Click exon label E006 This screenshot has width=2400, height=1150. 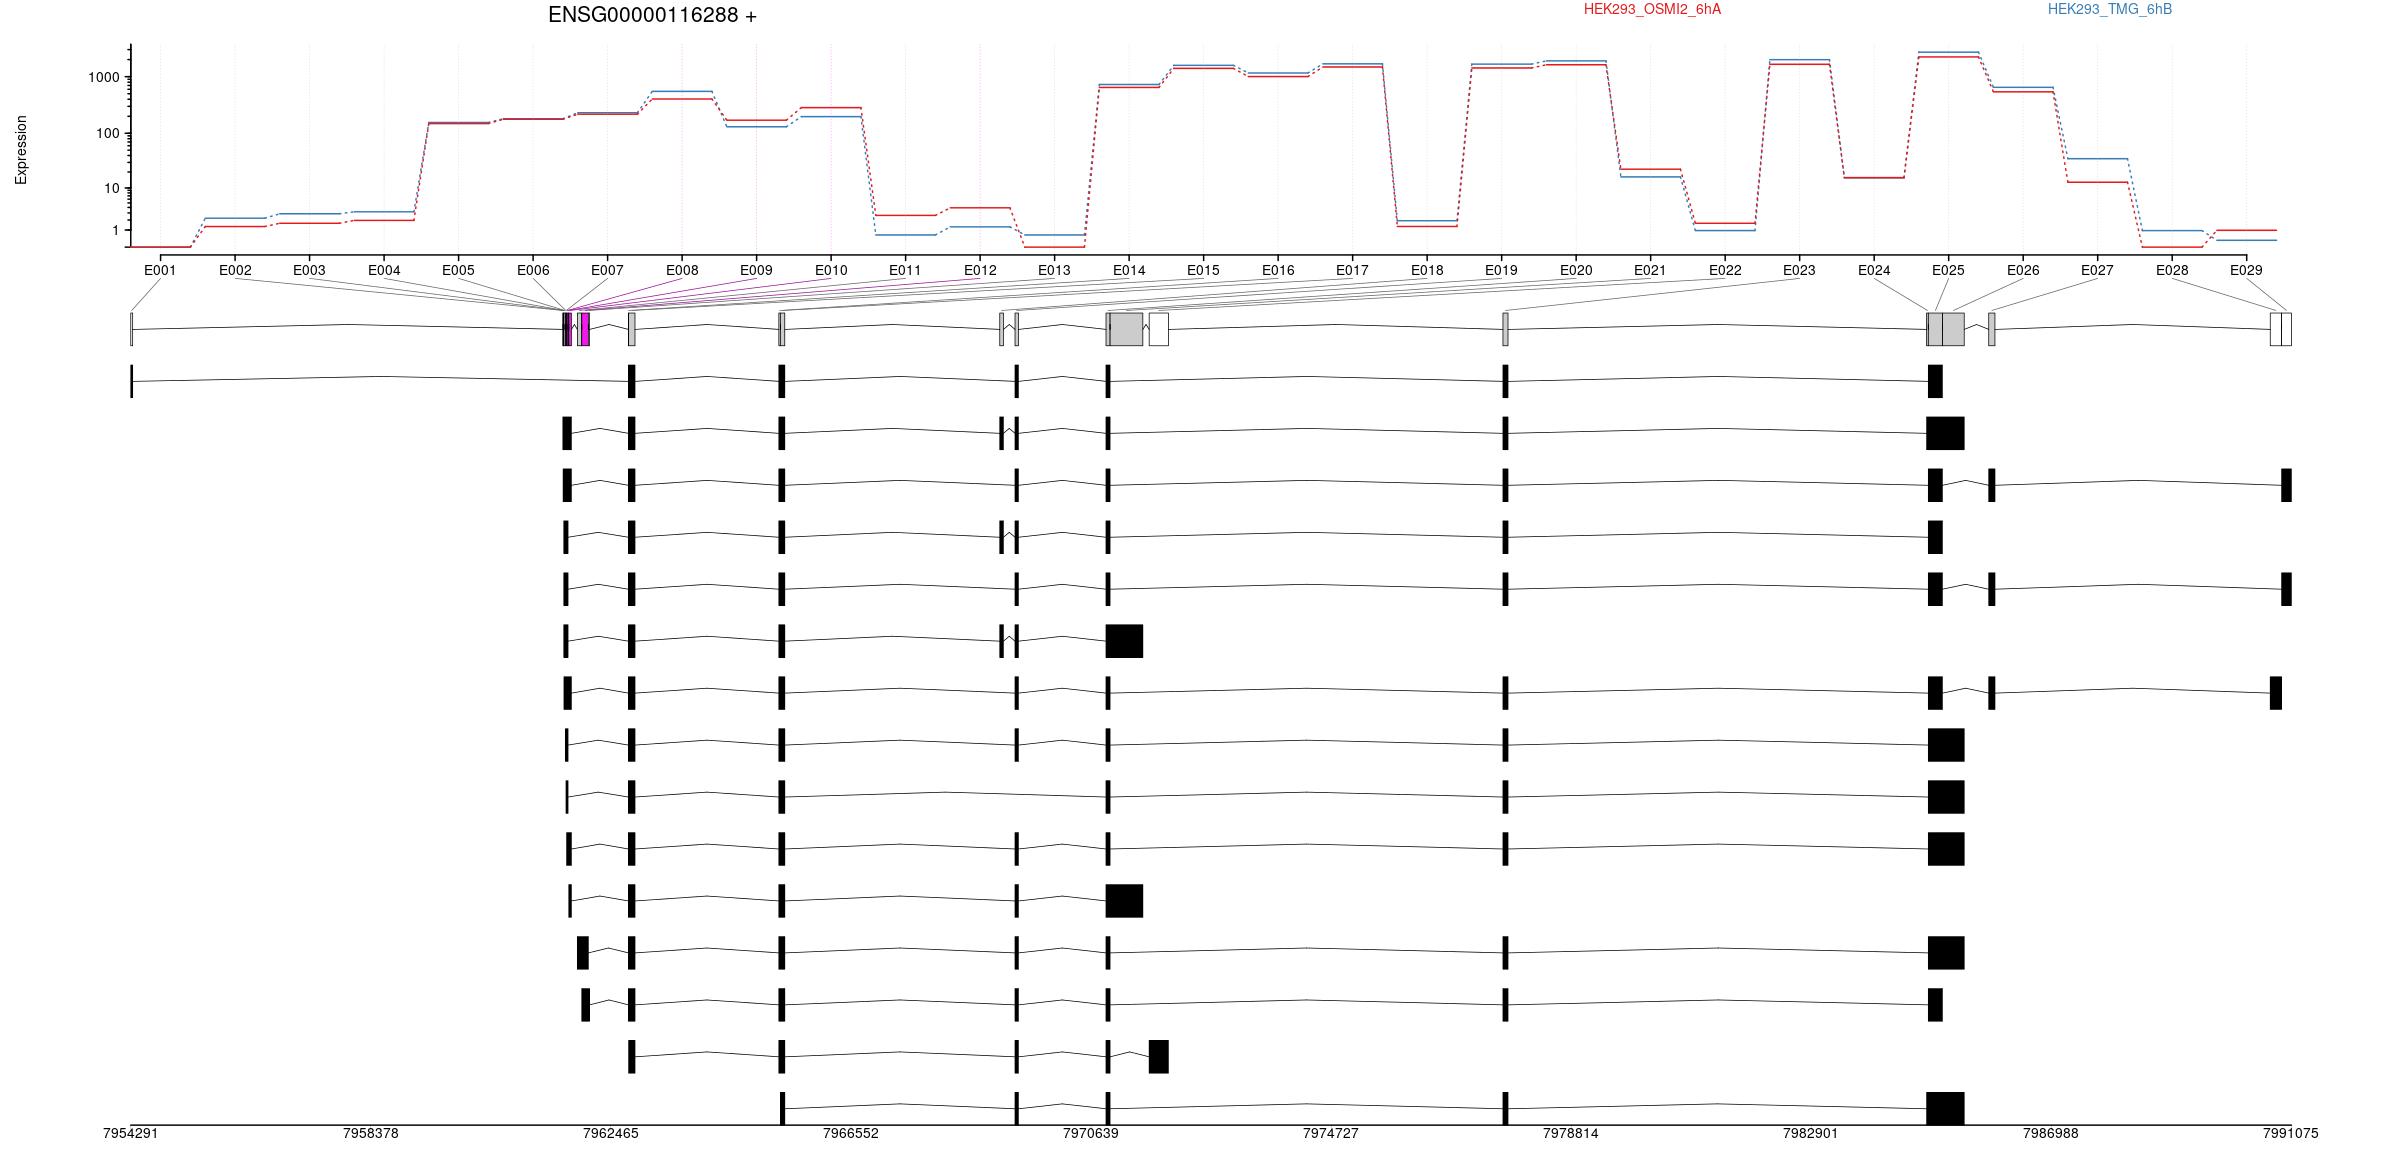pyautogui.click(x=533, y=270)
